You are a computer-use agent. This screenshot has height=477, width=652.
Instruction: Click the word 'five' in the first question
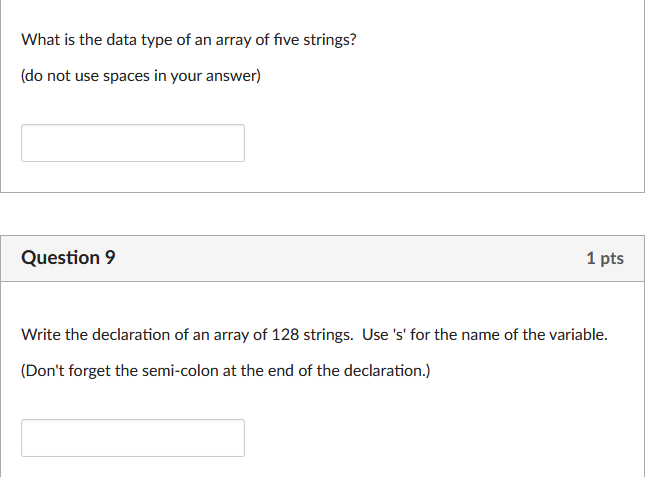point(286,40)
